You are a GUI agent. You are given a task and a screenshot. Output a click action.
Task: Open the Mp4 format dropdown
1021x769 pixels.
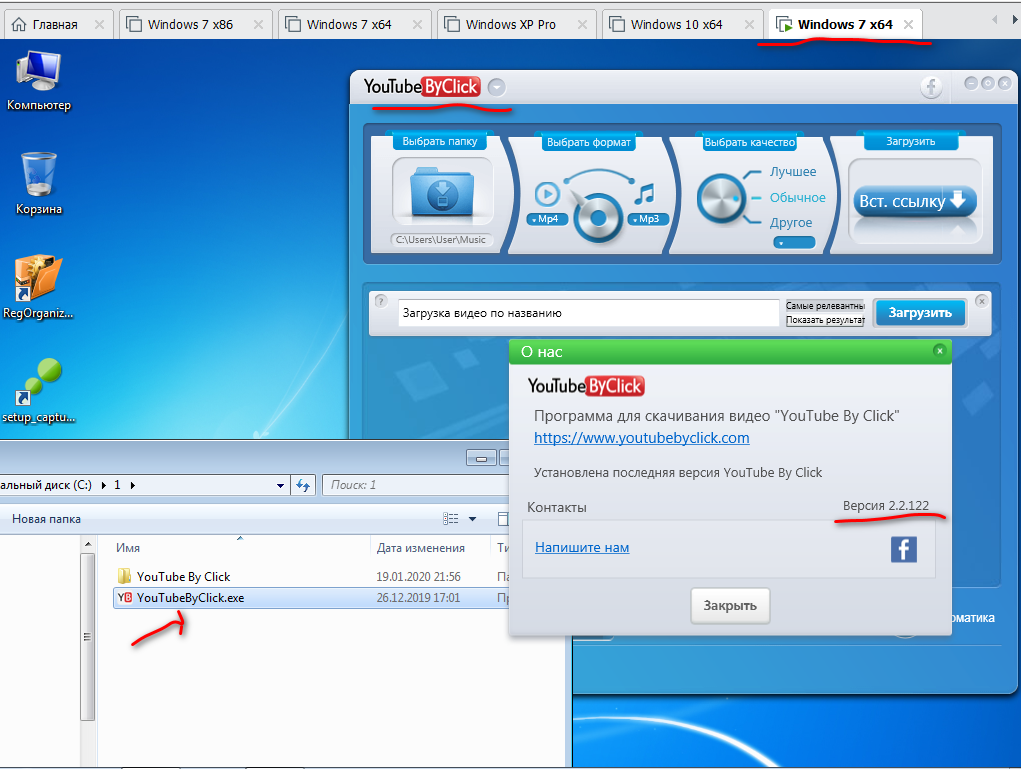click(547, 219)
